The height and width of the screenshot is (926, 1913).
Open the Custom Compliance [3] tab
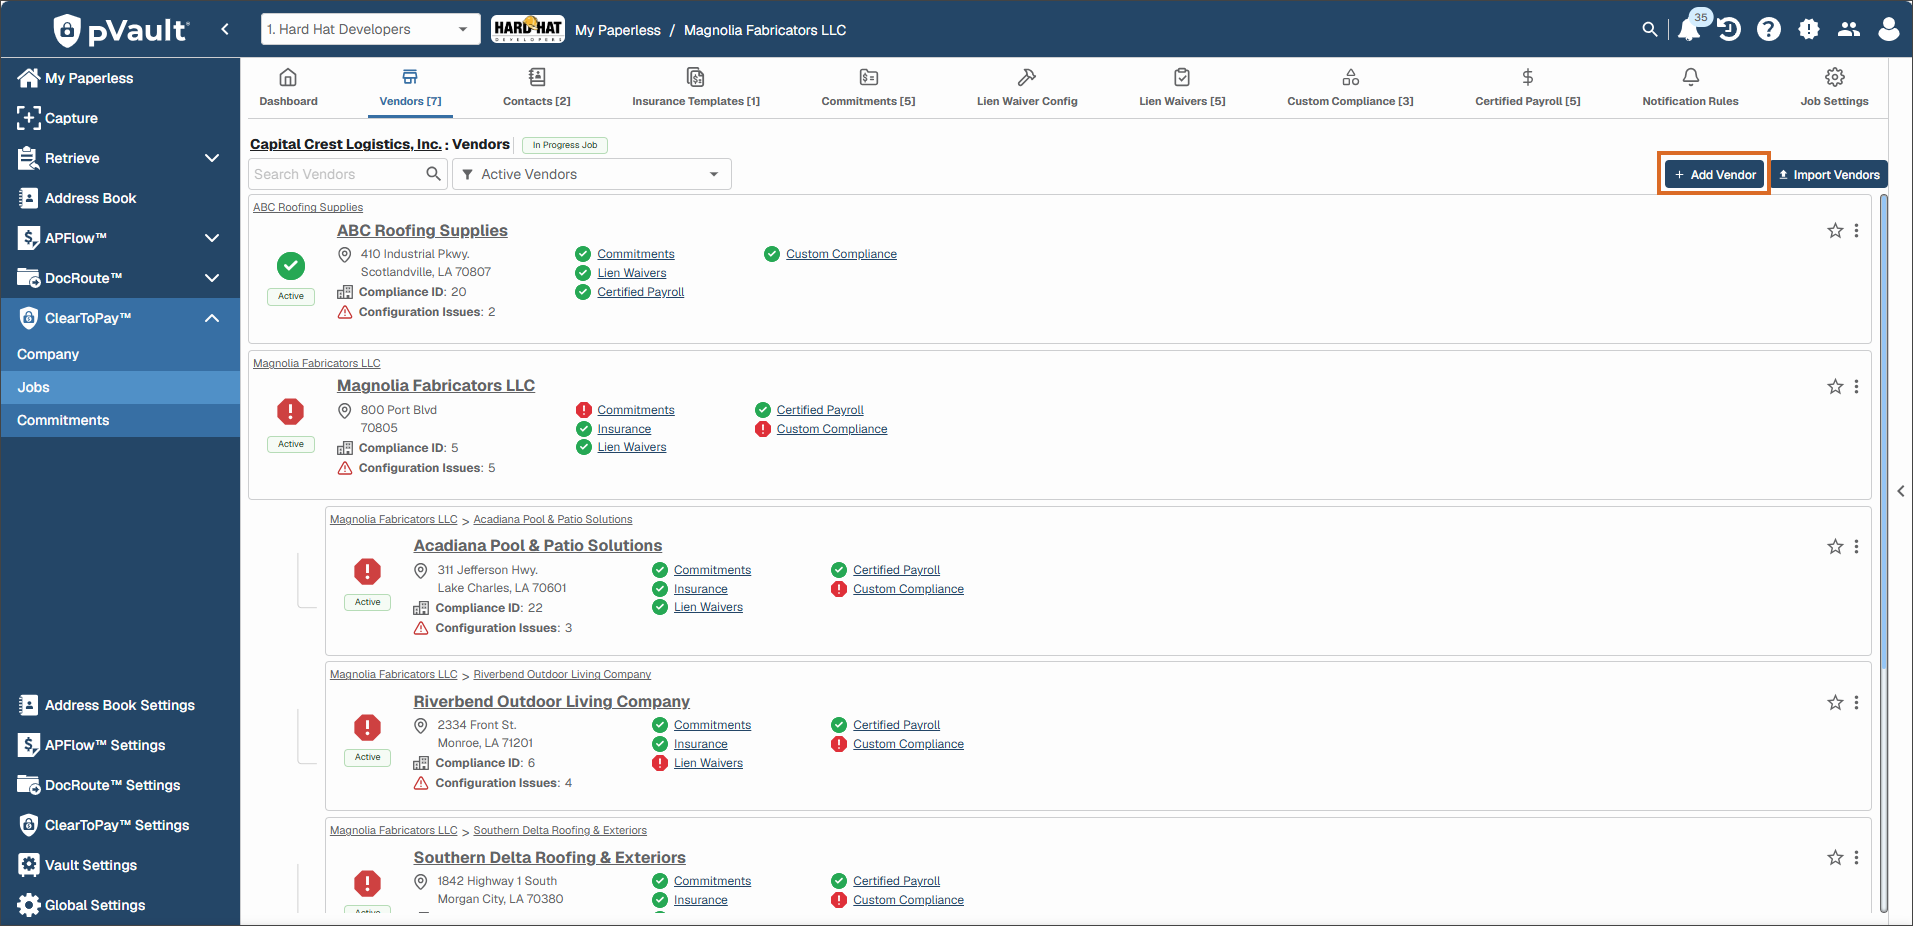click(1350, 88)
